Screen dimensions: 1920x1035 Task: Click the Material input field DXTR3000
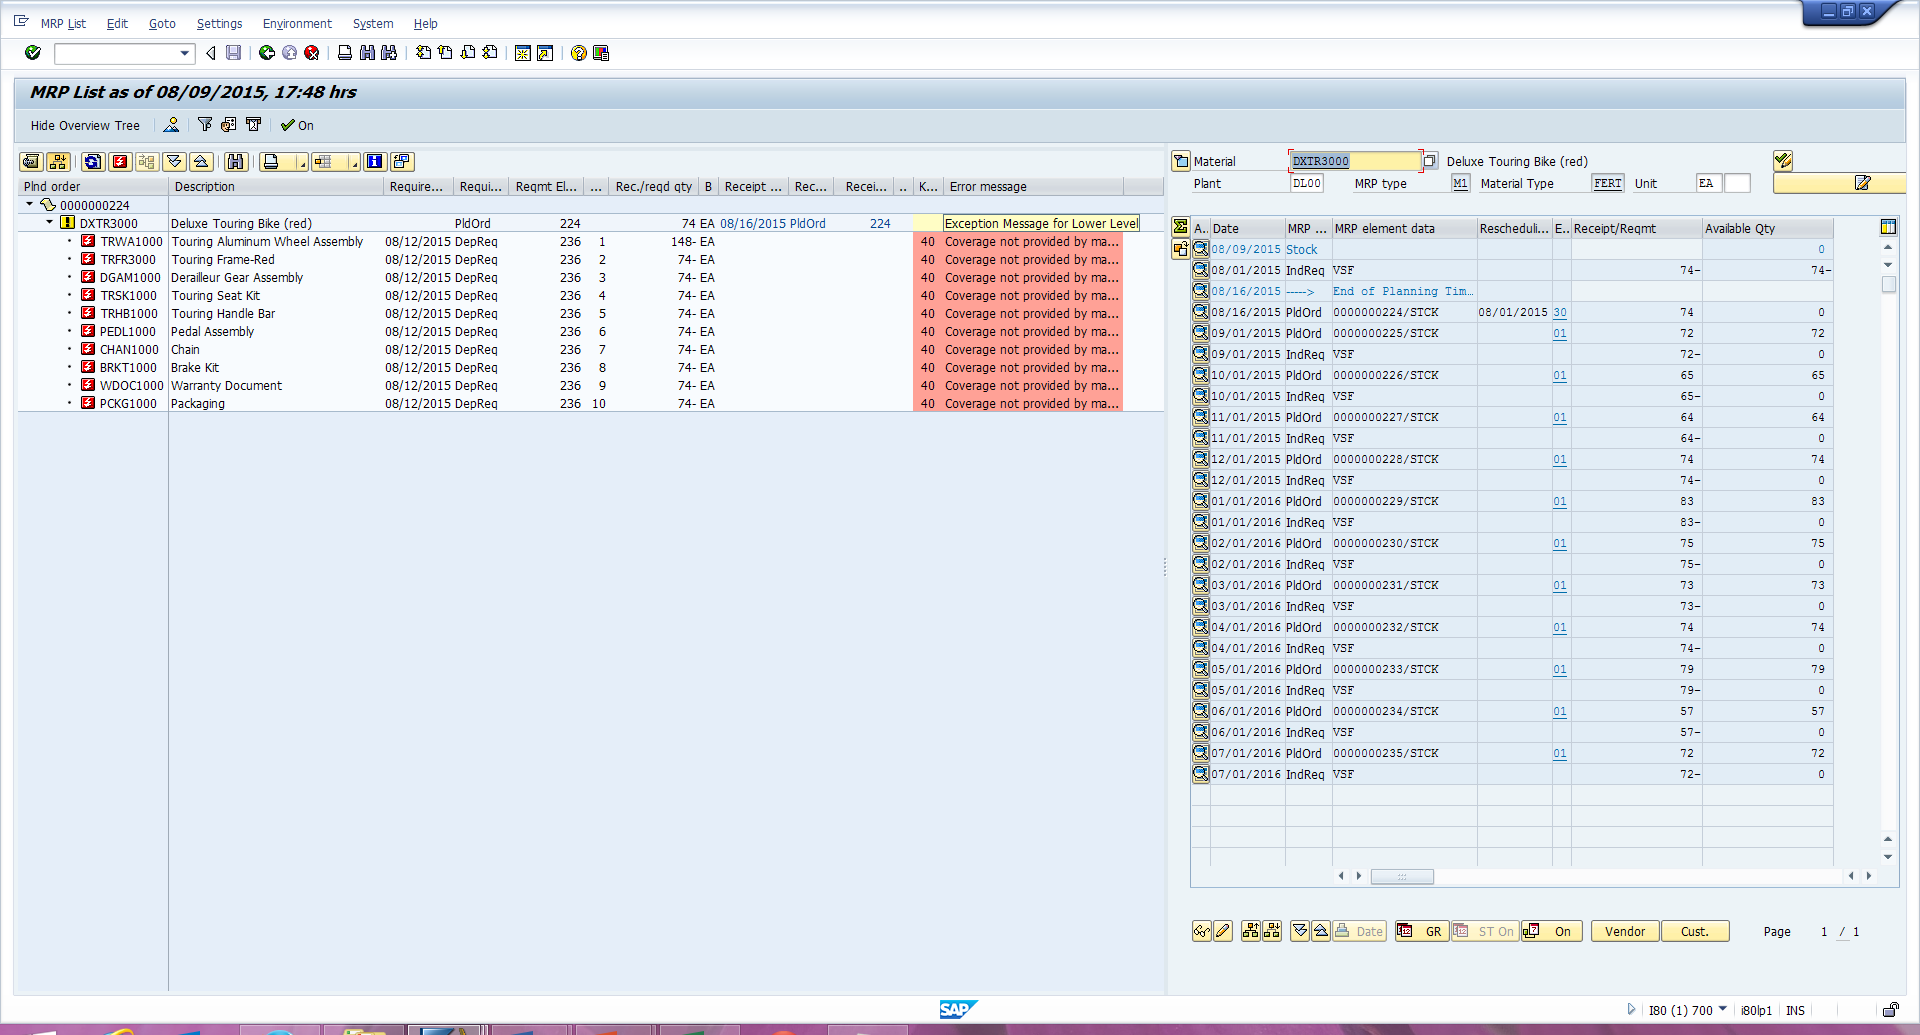click(x=1354, y=161)
